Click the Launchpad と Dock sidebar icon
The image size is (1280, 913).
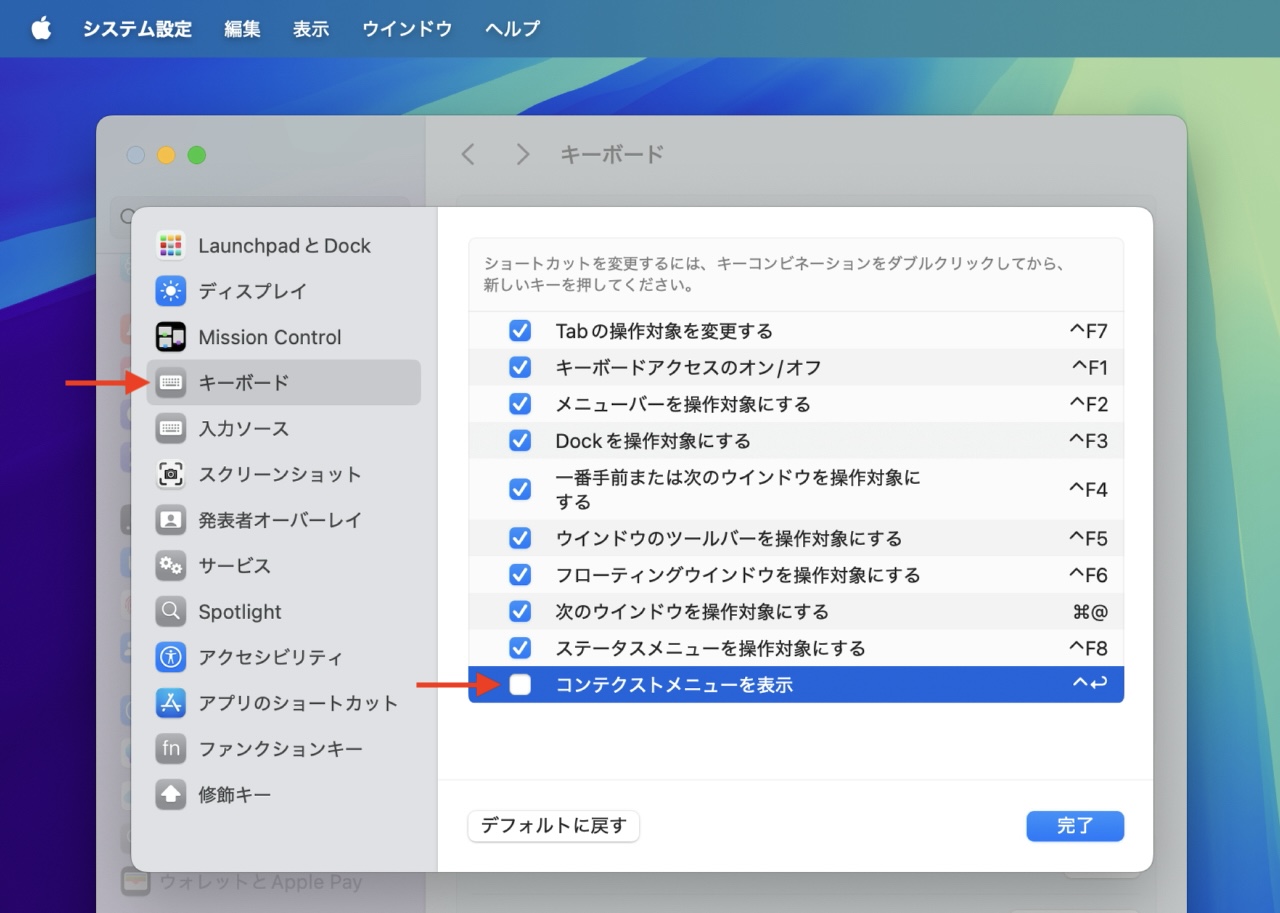pos(171,245)
